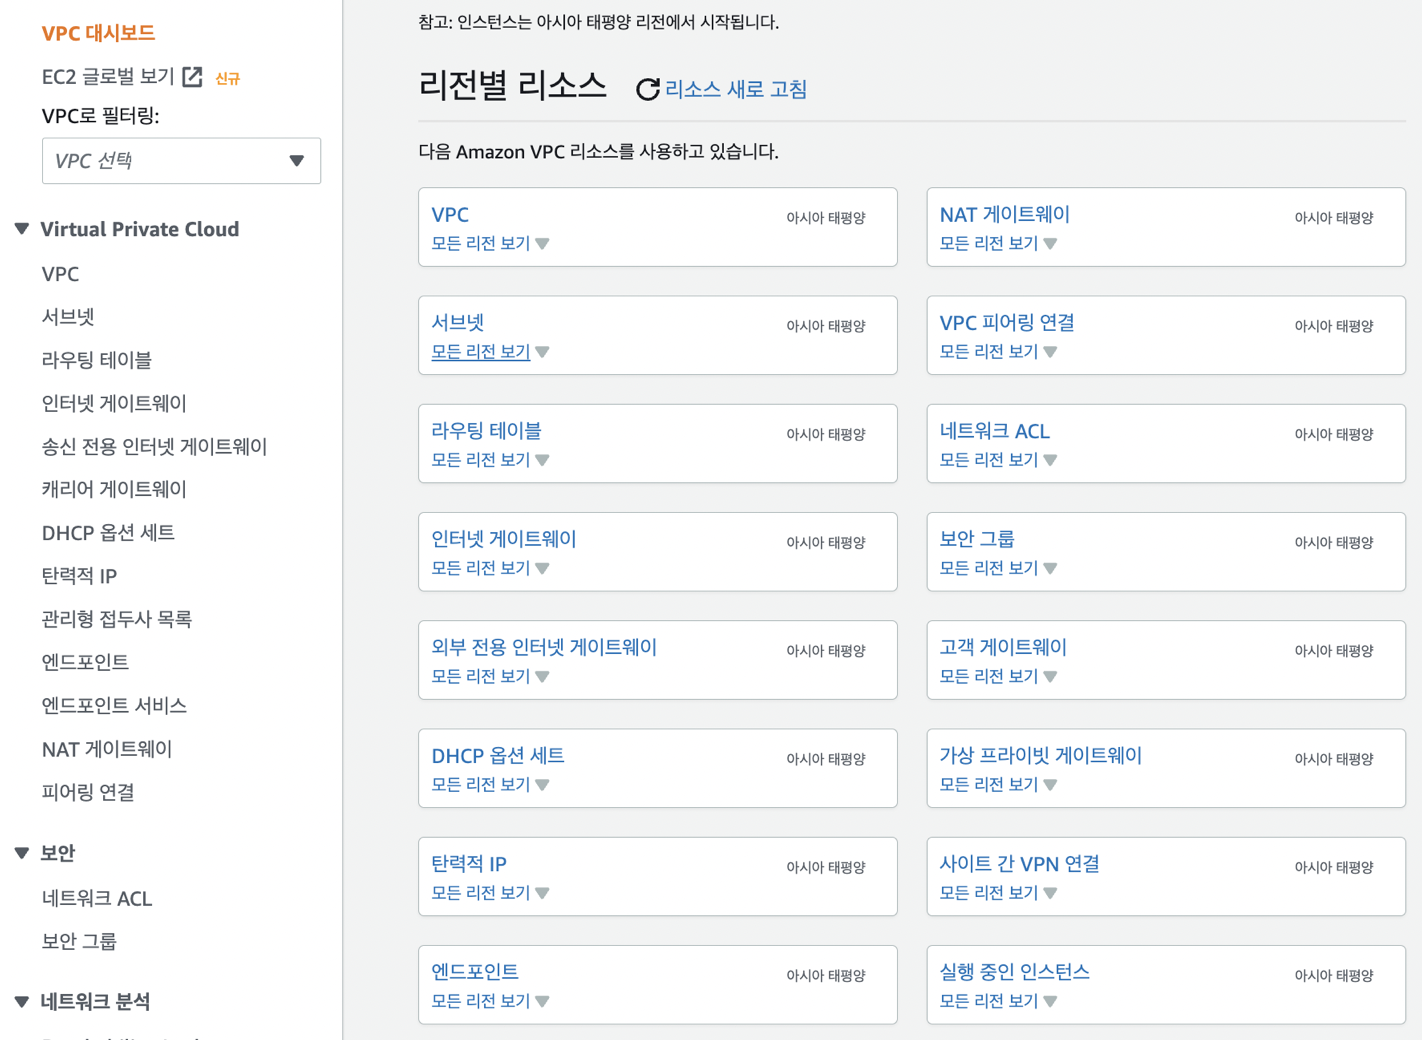Open the 외부 전용 인터넷 게이트웨이 card link
Screen dimensions: 1422x1040
[544, 647]
